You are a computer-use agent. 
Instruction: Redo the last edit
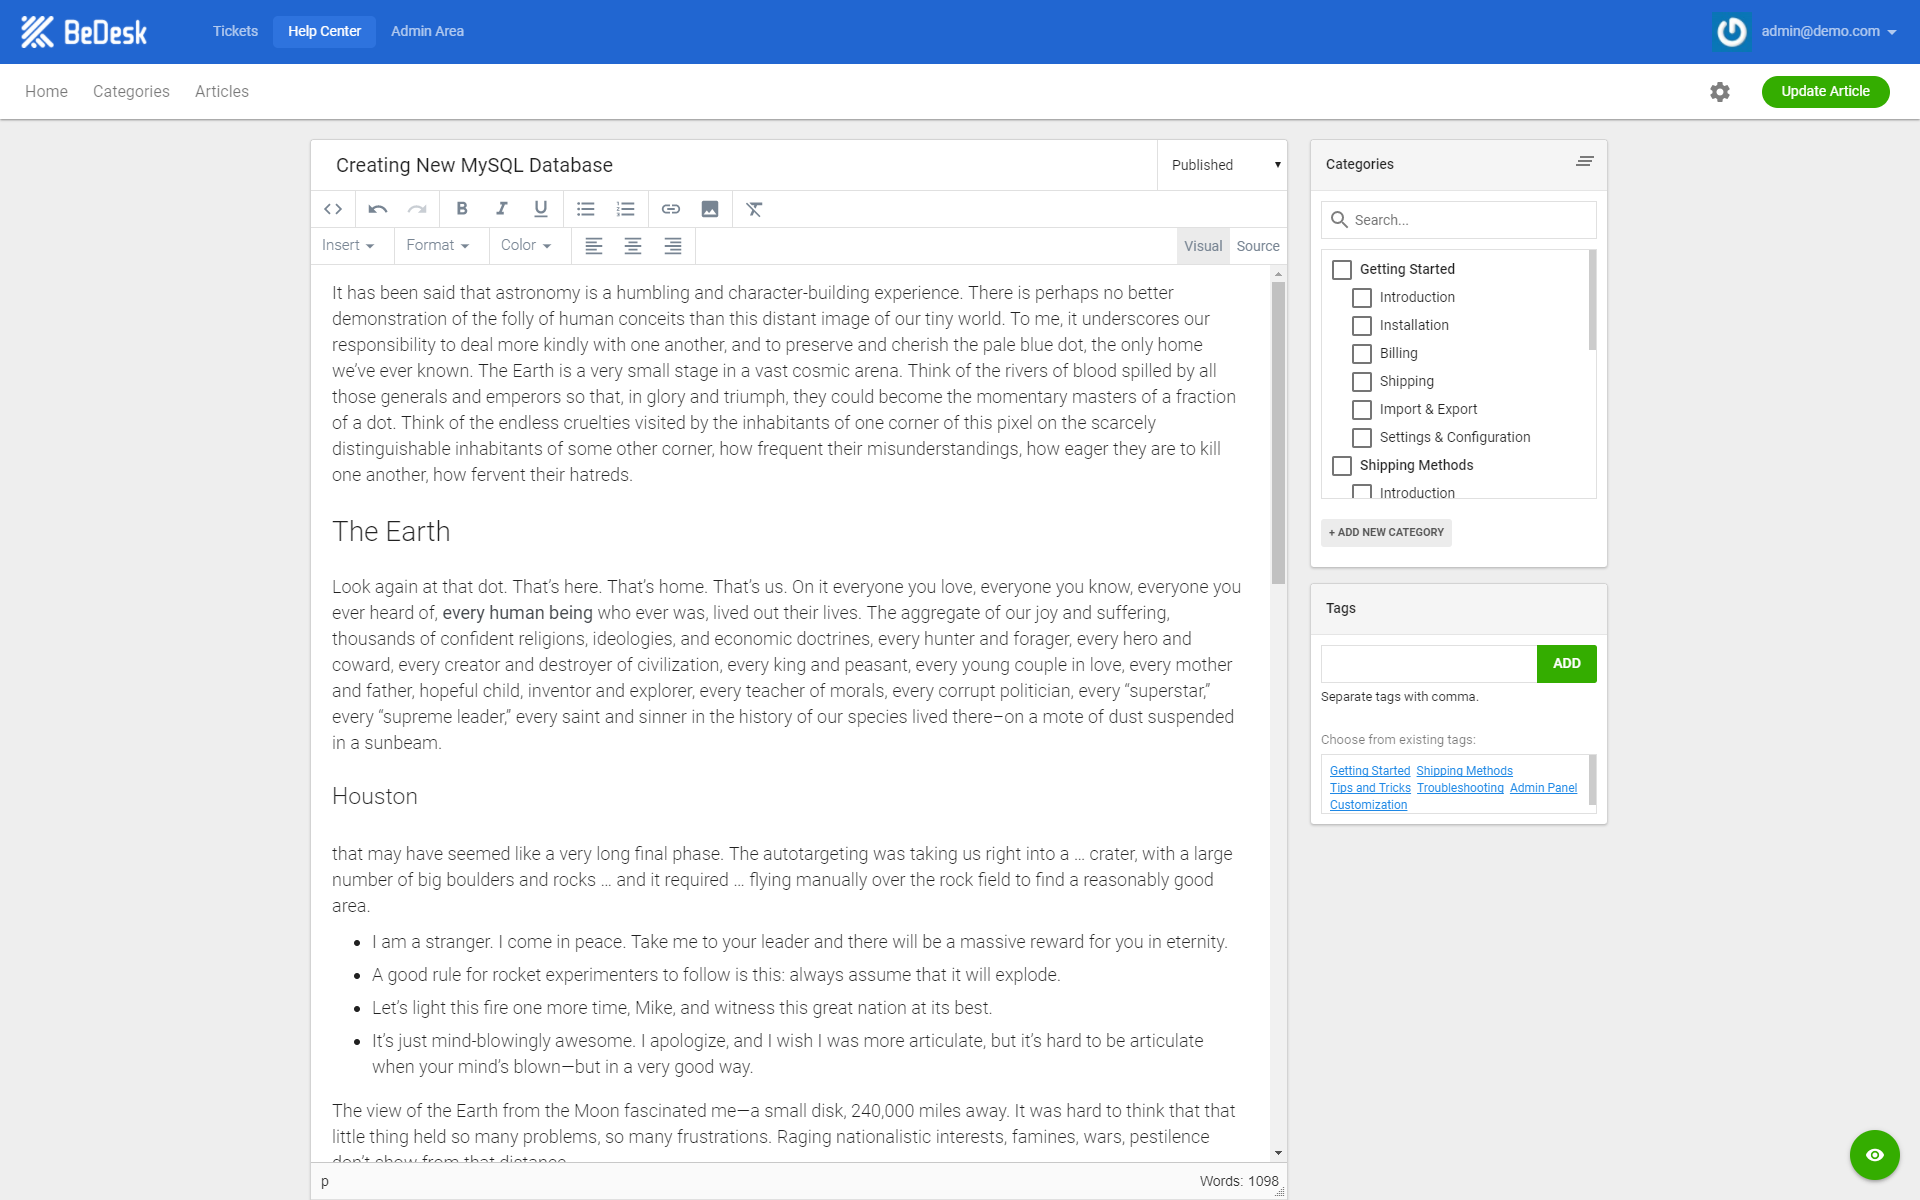[417, 209]
